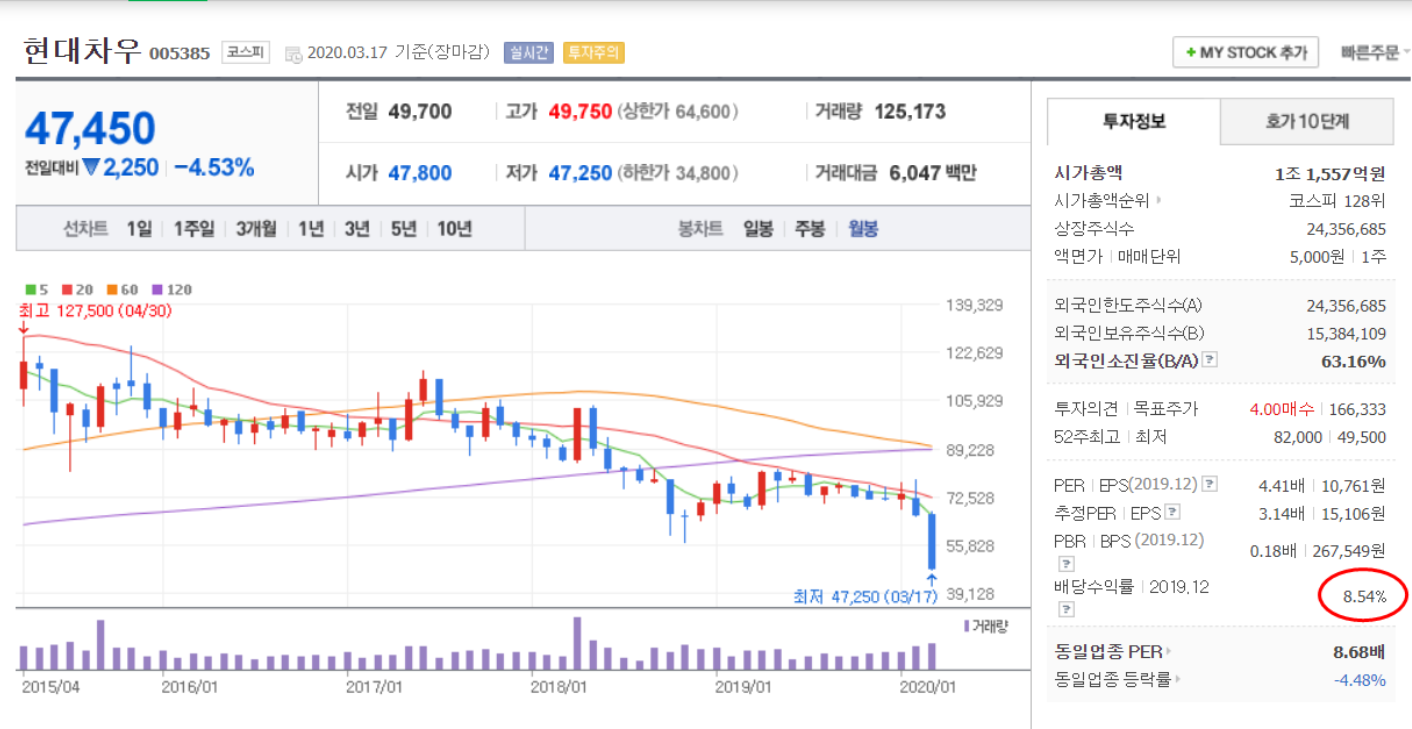
Task: Click 외국인보유주식수 15,384,109 value
Action: click(x=1346, y=333)
